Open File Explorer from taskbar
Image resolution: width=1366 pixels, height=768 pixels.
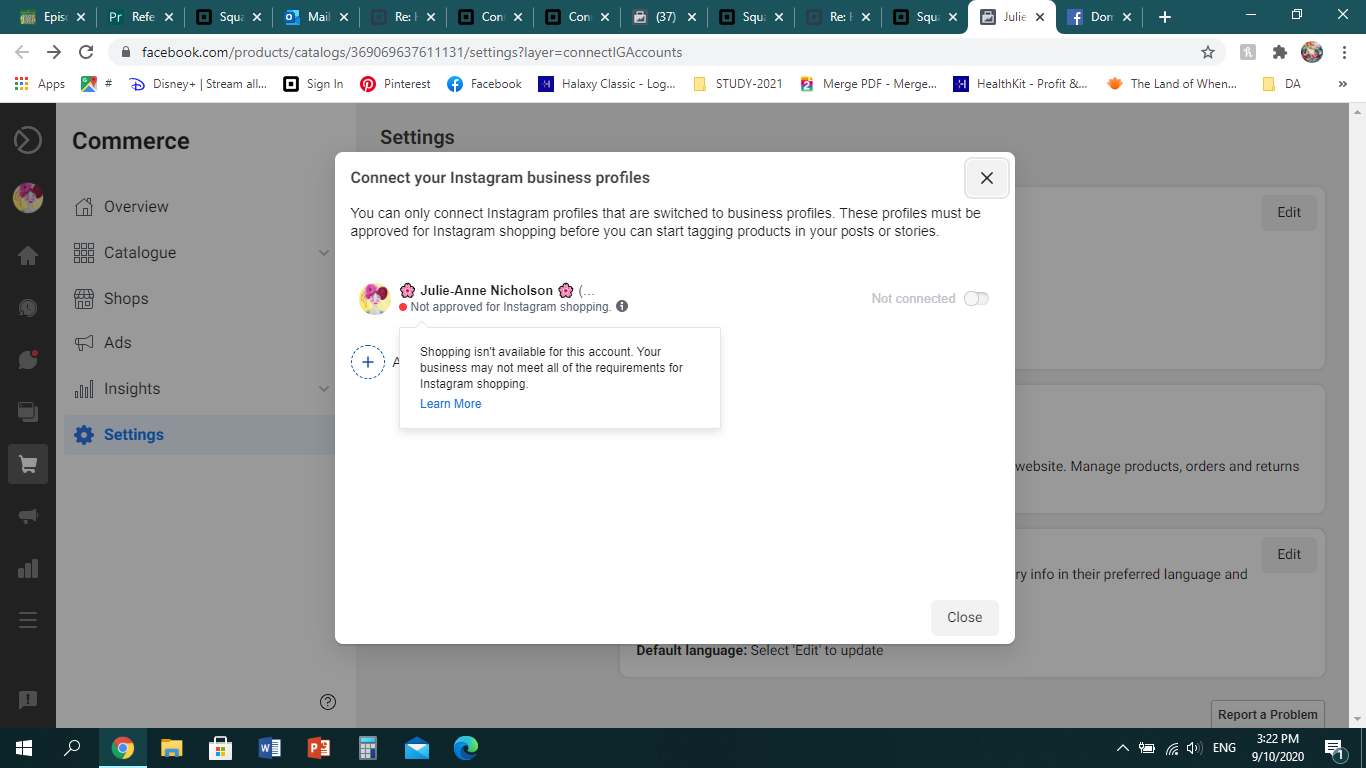click(172, 748)
